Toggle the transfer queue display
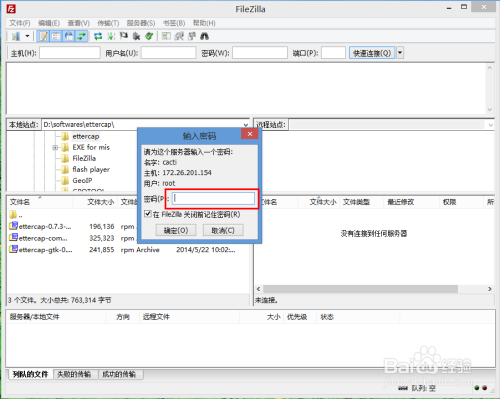 pyautogui.click(x=81, y=36)
